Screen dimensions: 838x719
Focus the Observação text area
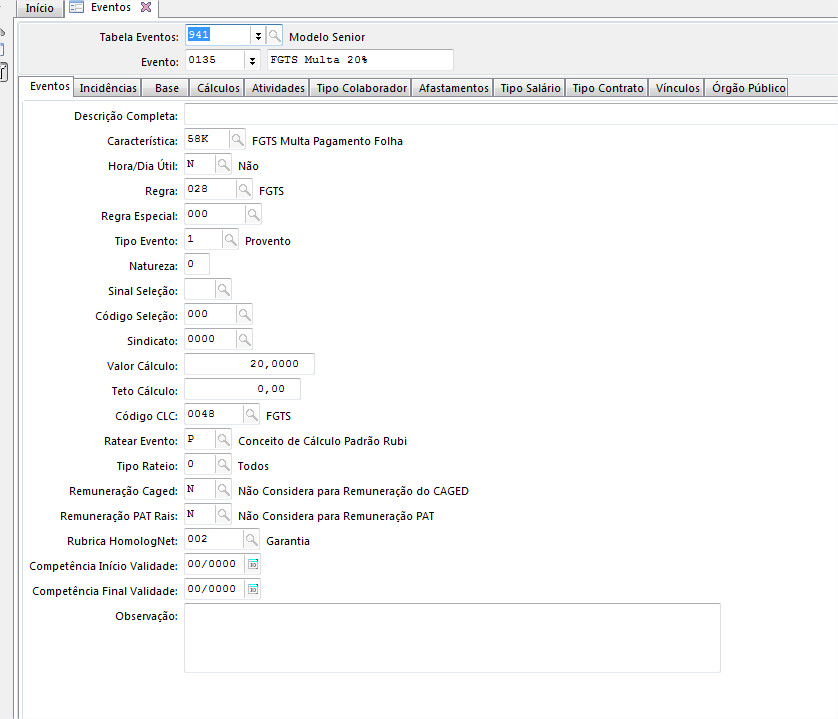tap(452, 638)
